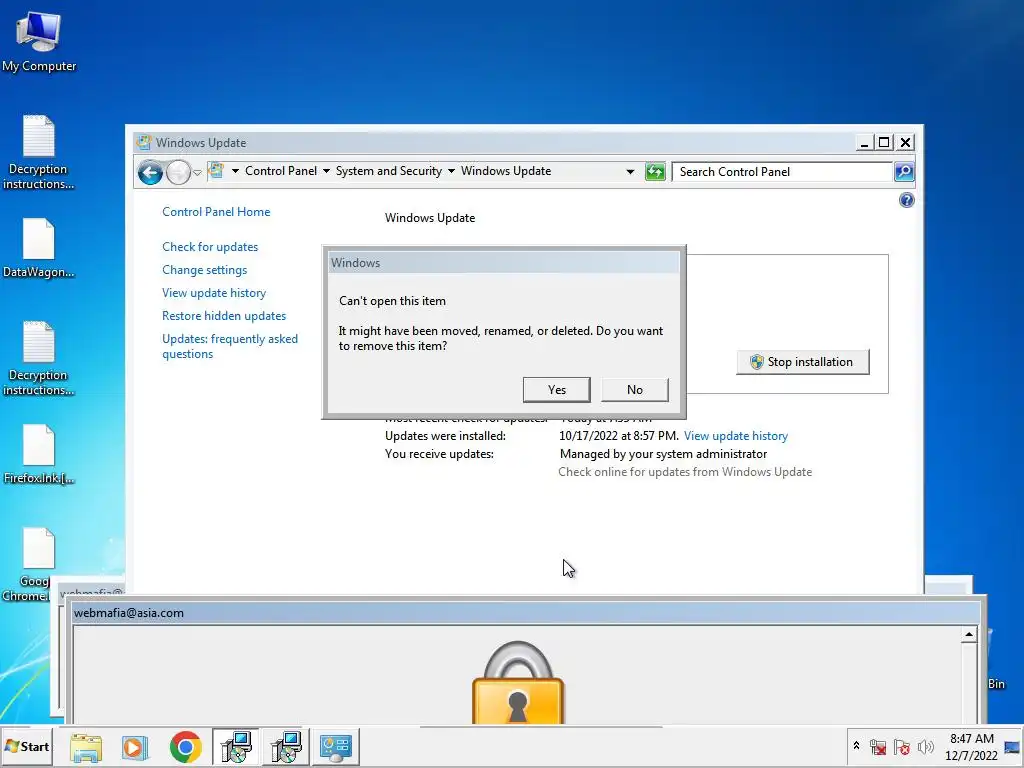1024x768 pixels.
Task: Expand the dropdown arrow before Control Panel
Action: 235,171
